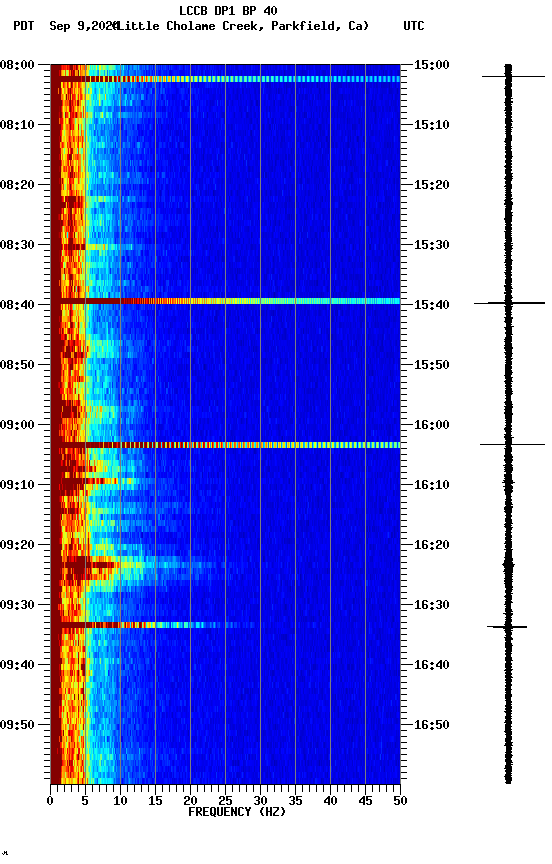552x864 pixels.
Task: Click the 09:40 PDT time label
Action: click(17, 665)
